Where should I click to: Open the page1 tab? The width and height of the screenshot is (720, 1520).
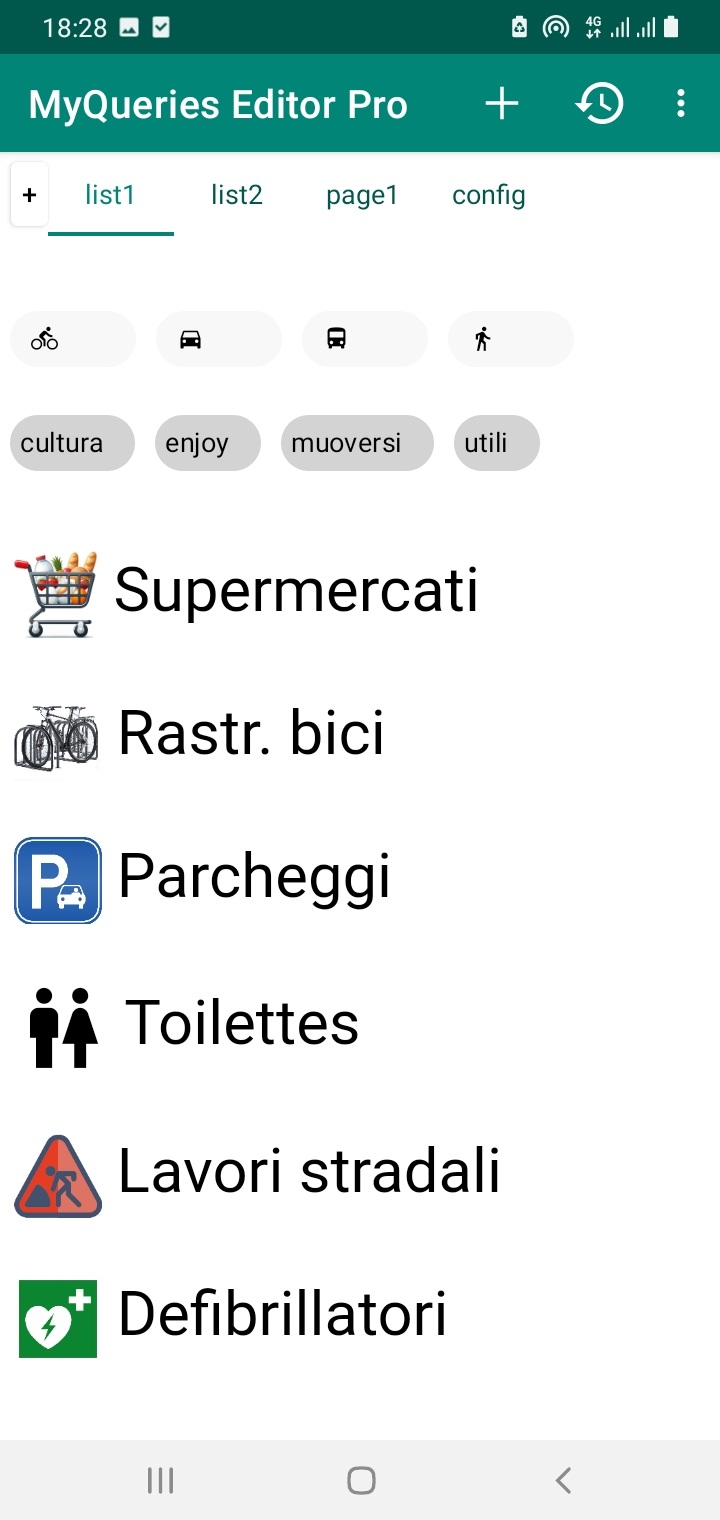coord(362,195)
